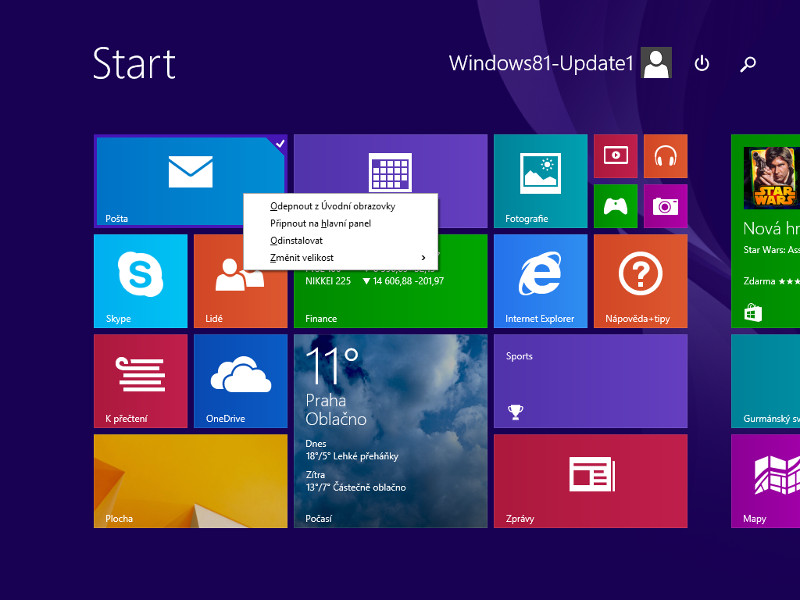Open the Fotografie photos tile
Image resolution: width=800 pixels, height=600 pixels.
[540, 181]
